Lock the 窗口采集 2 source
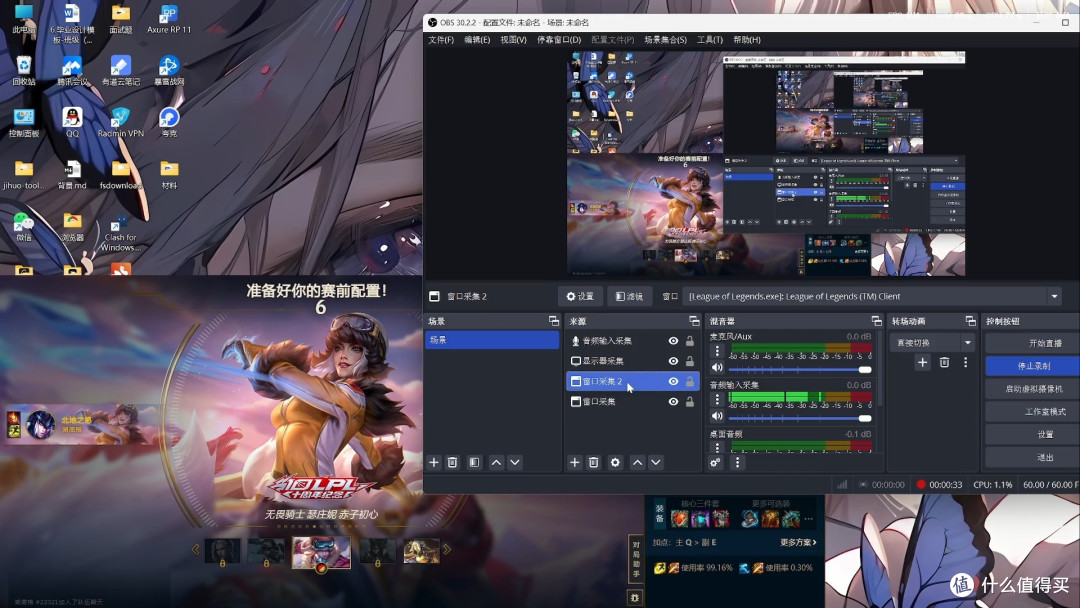 click(x=689, y=381)
